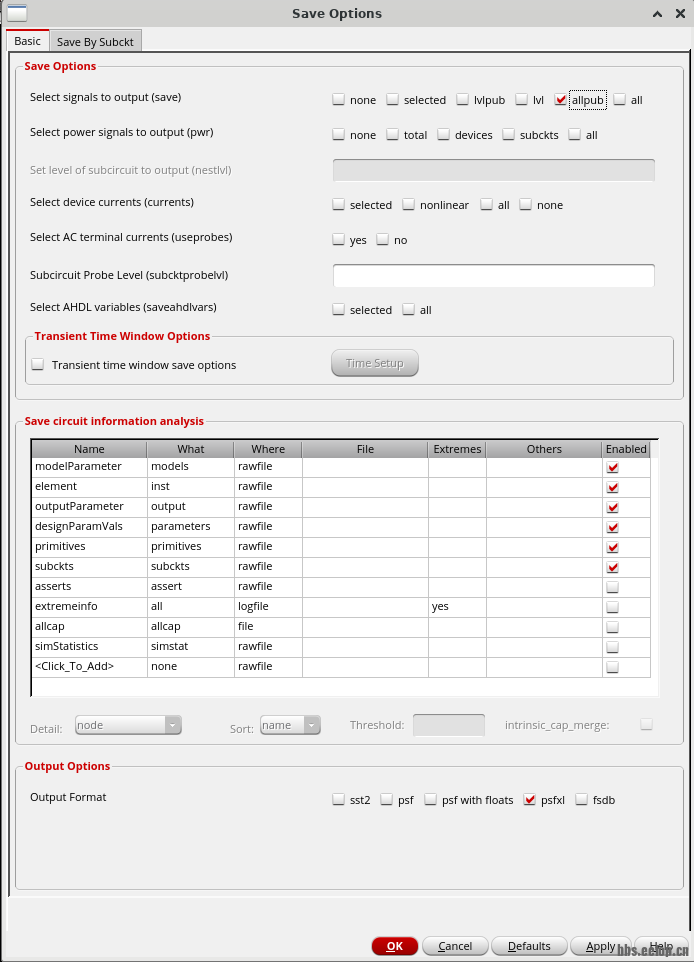Enable the asserts row checkbox
The image size is (694, 962).
(x=612, y=587)
